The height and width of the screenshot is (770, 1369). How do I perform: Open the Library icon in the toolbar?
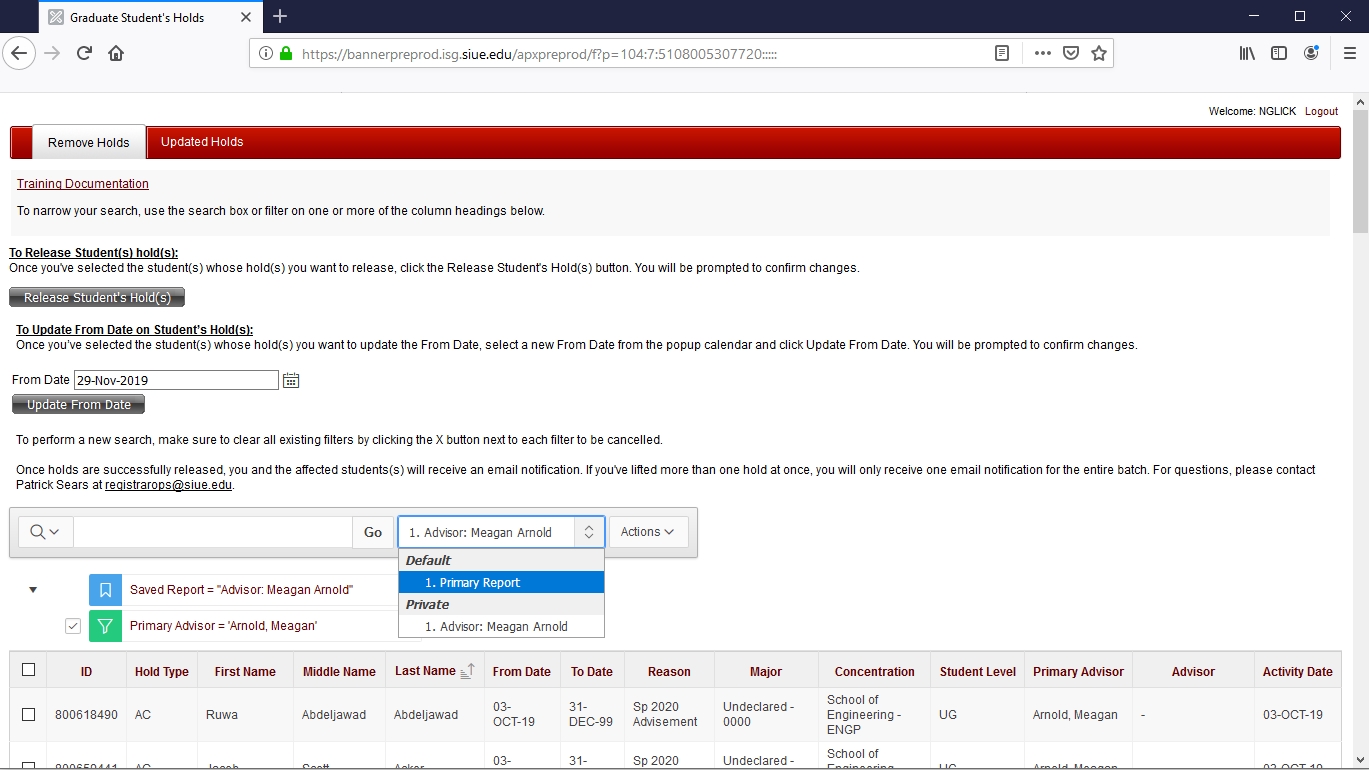1247,54
